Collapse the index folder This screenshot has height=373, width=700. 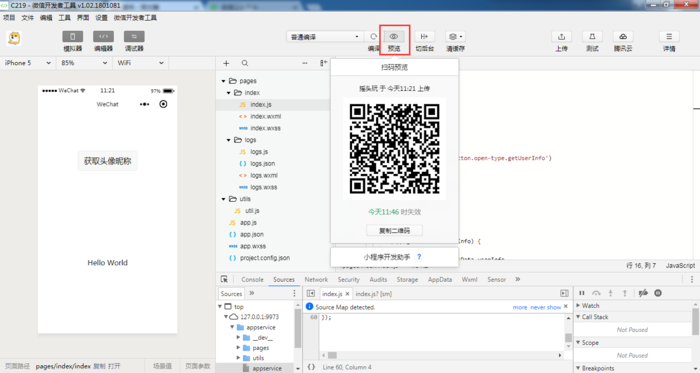click(229, 93)
